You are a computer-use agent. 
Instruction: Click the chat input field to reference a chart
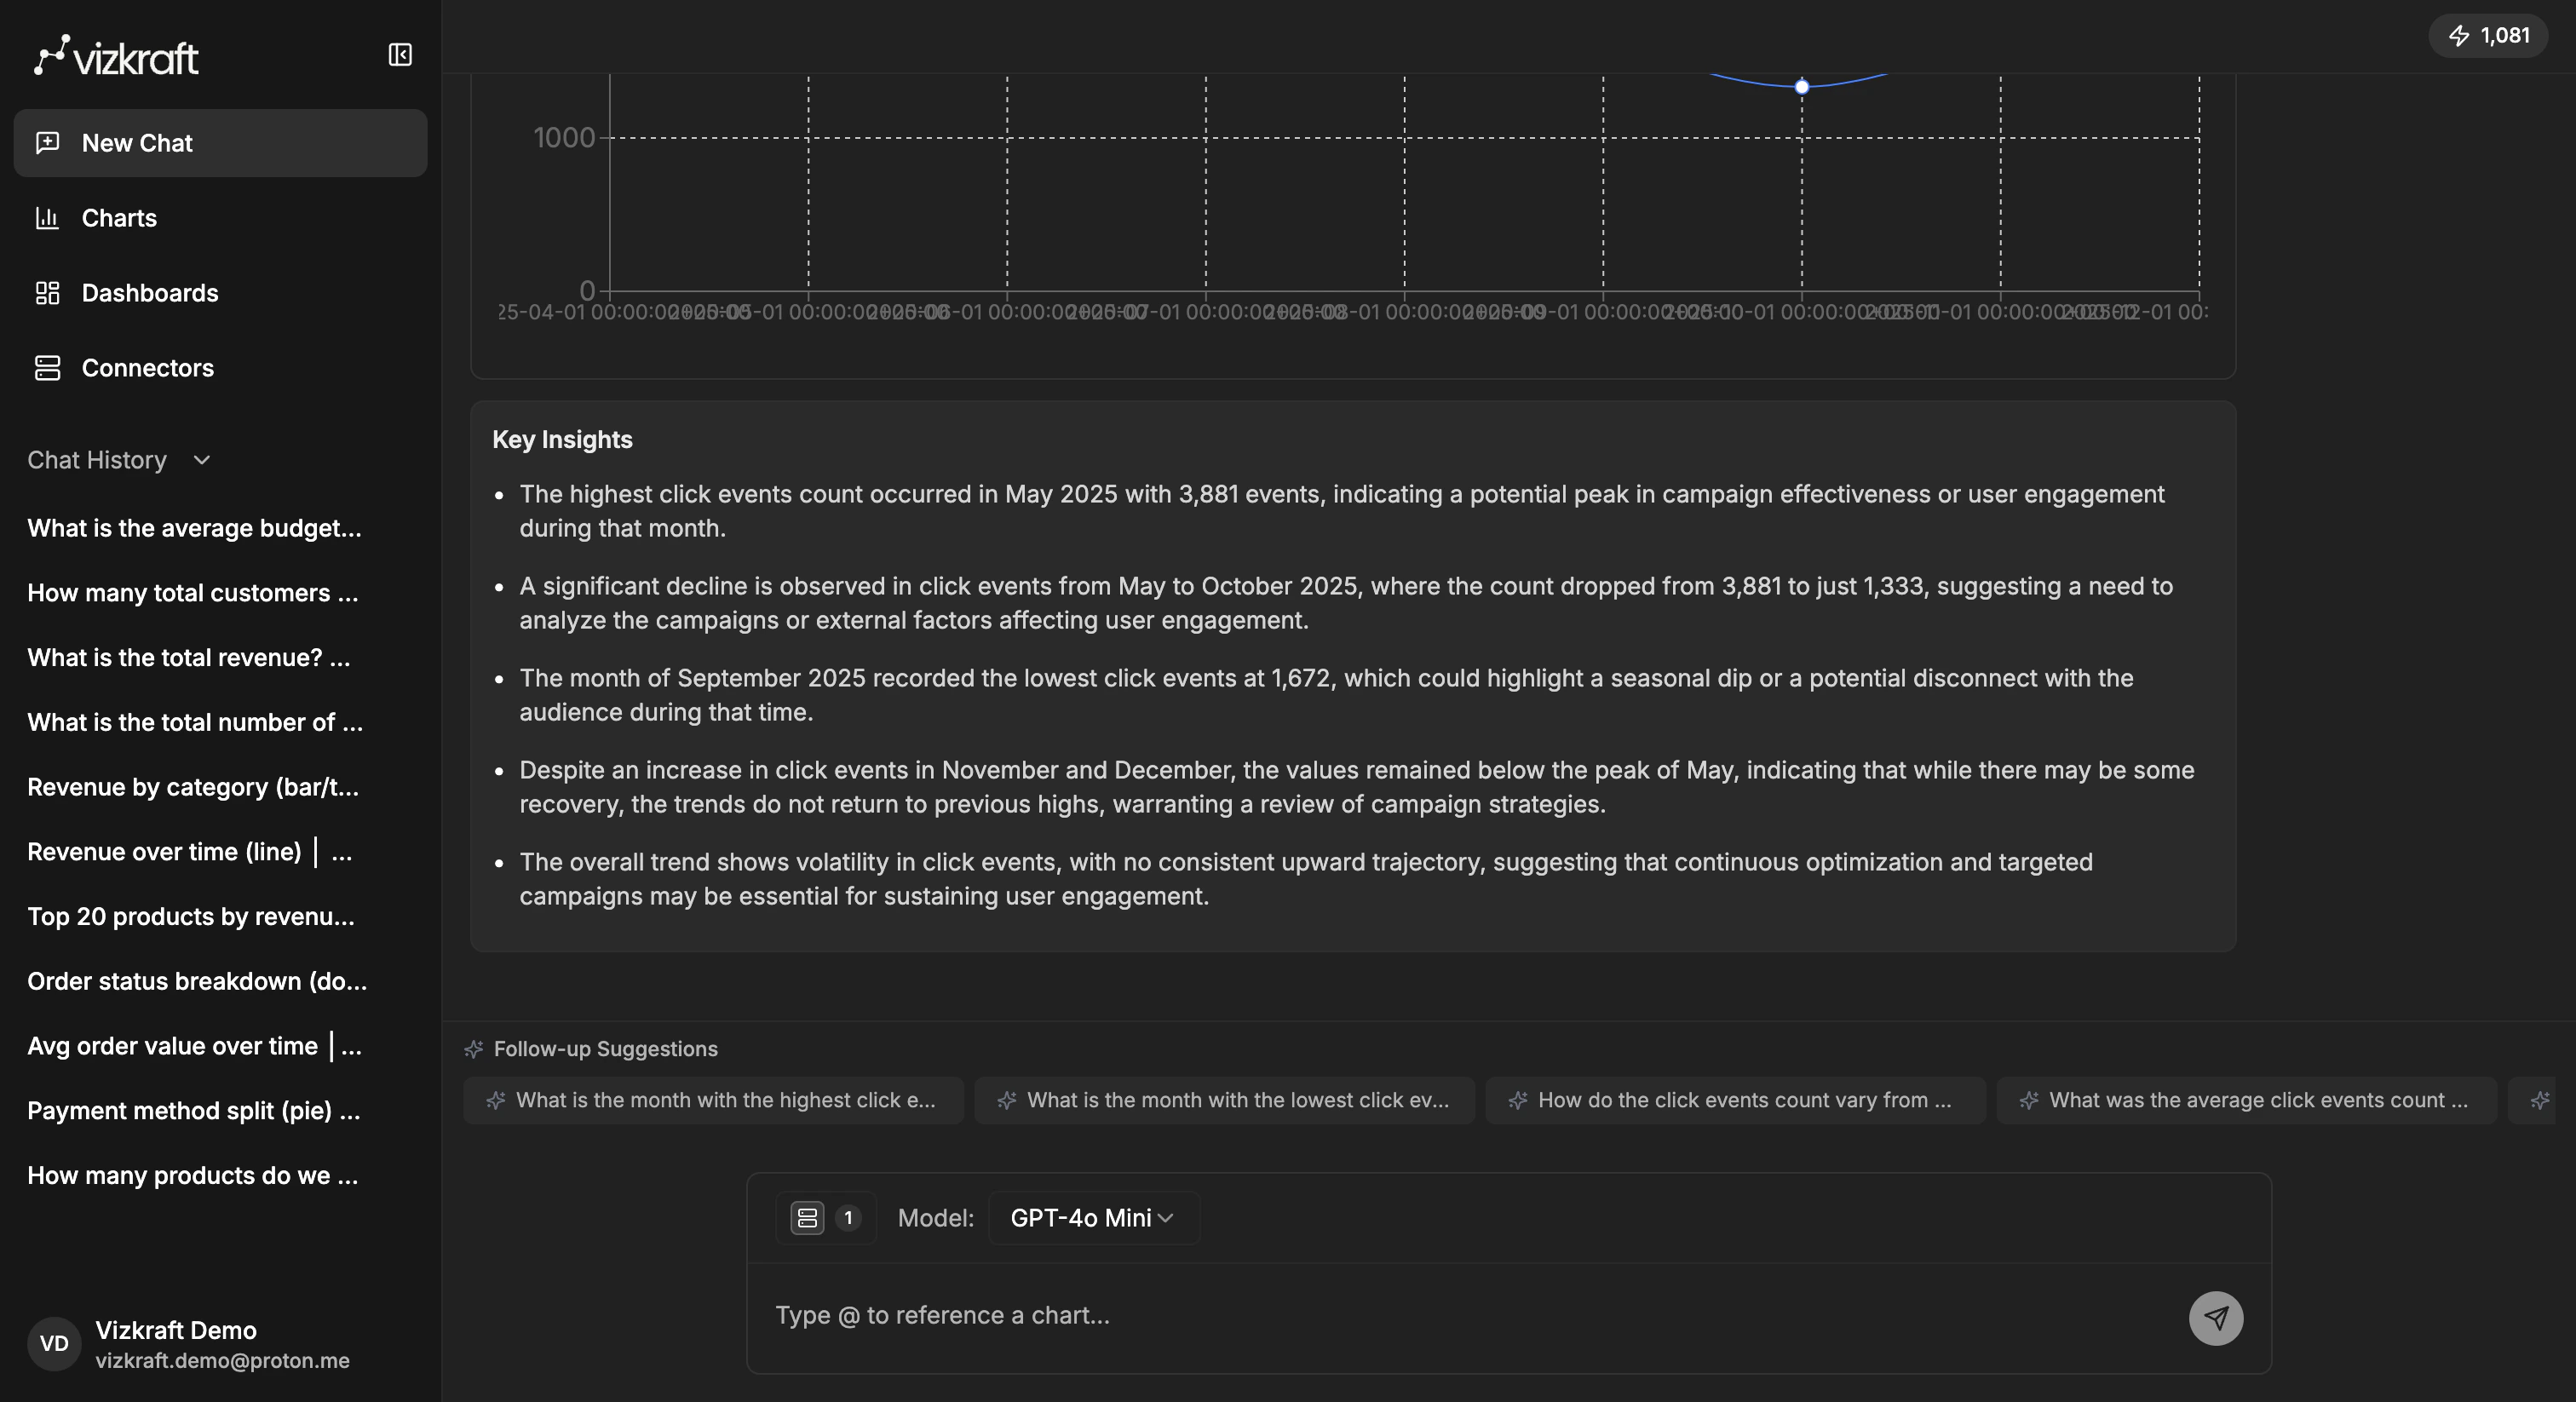coord(1300,1318)
